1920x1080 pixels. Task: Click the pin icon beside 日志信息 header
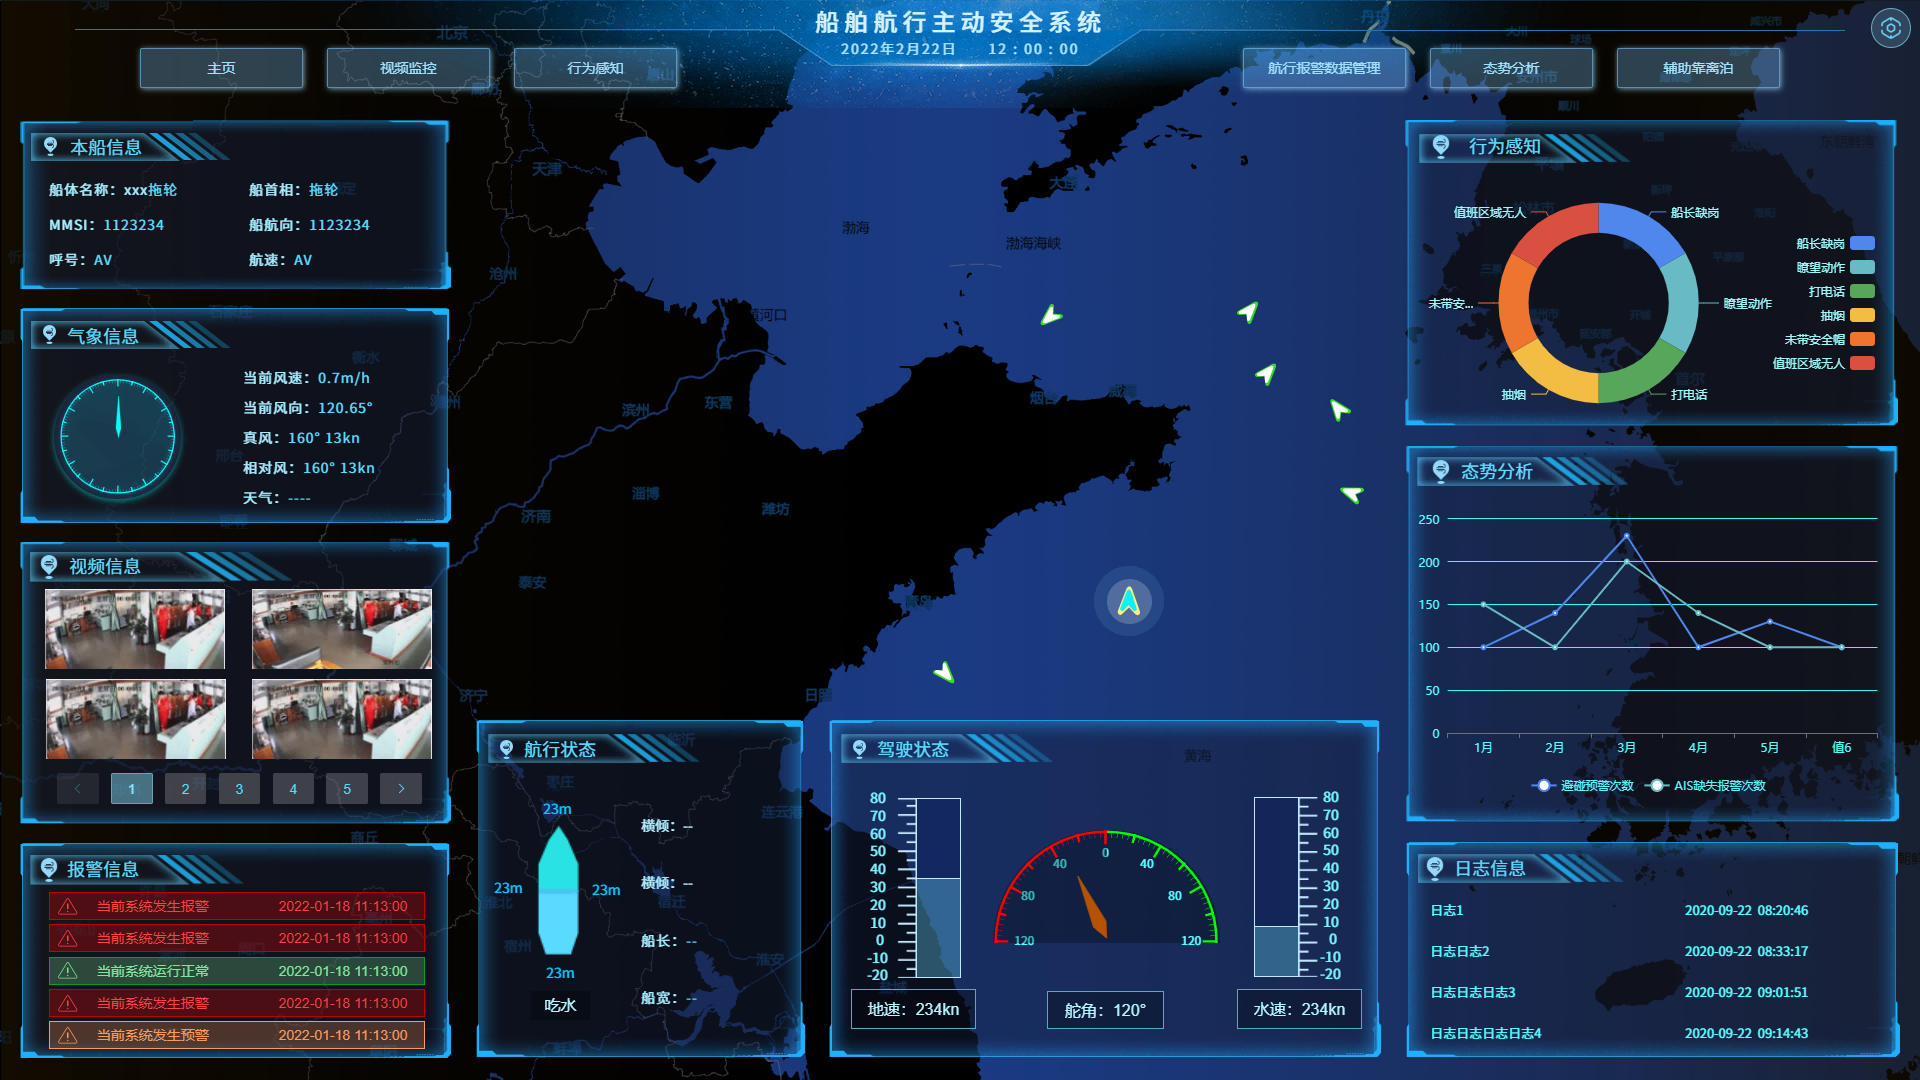click(x=1435, y=867)
